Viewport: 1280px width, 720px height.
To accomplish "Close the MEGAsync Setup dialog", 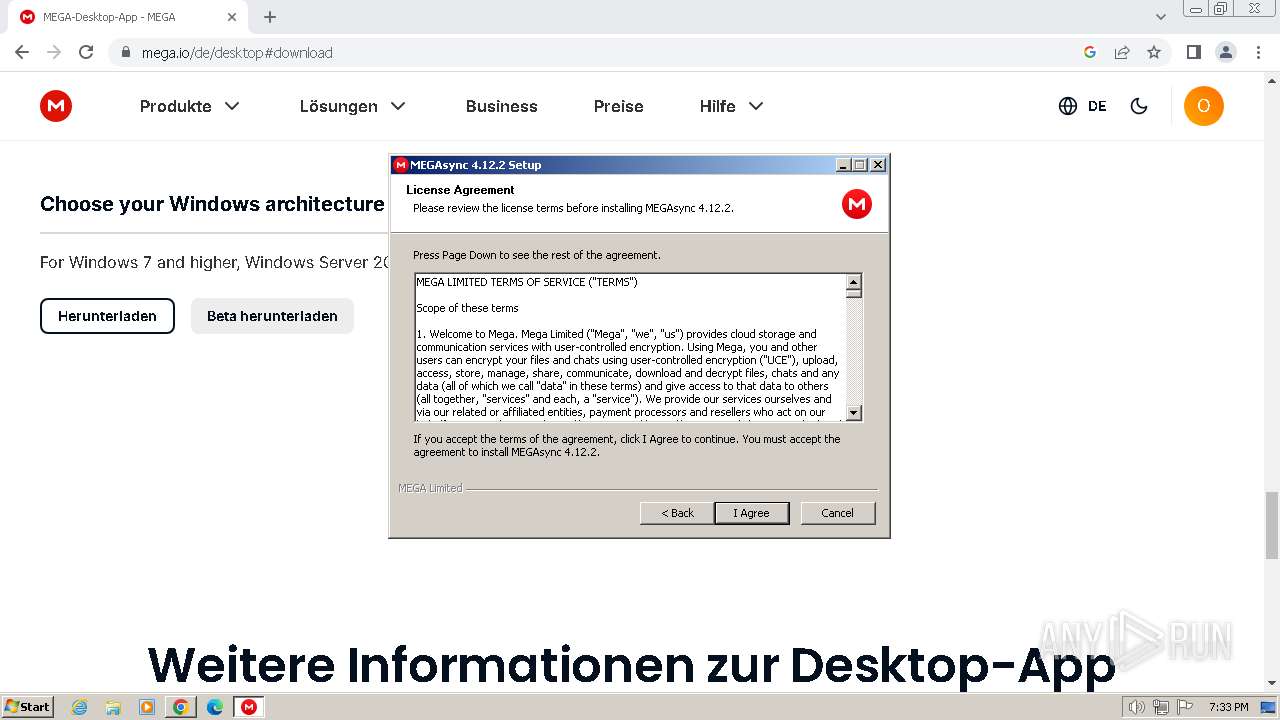I will [x=878, y=165].
